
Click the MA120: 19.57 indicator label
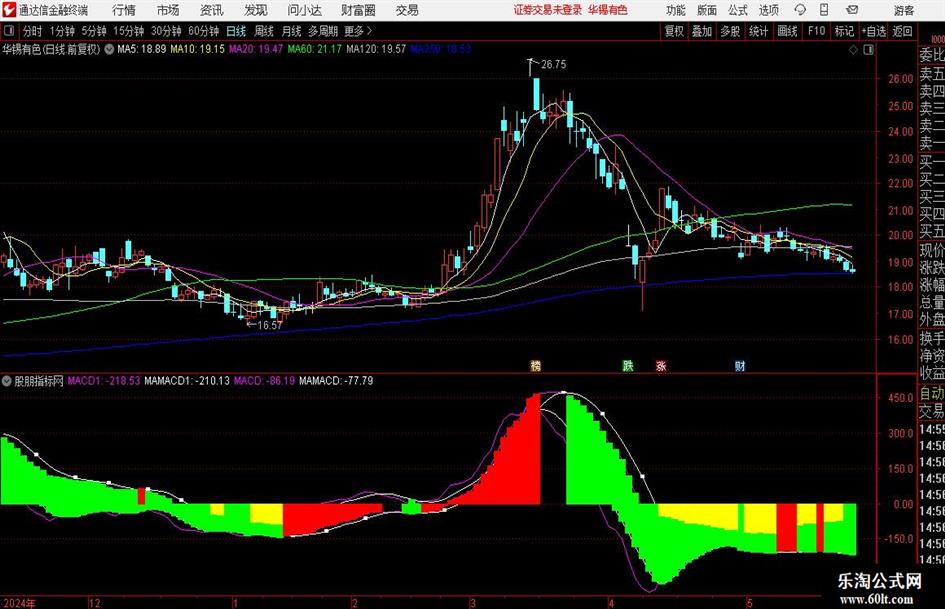pos(376,49)
